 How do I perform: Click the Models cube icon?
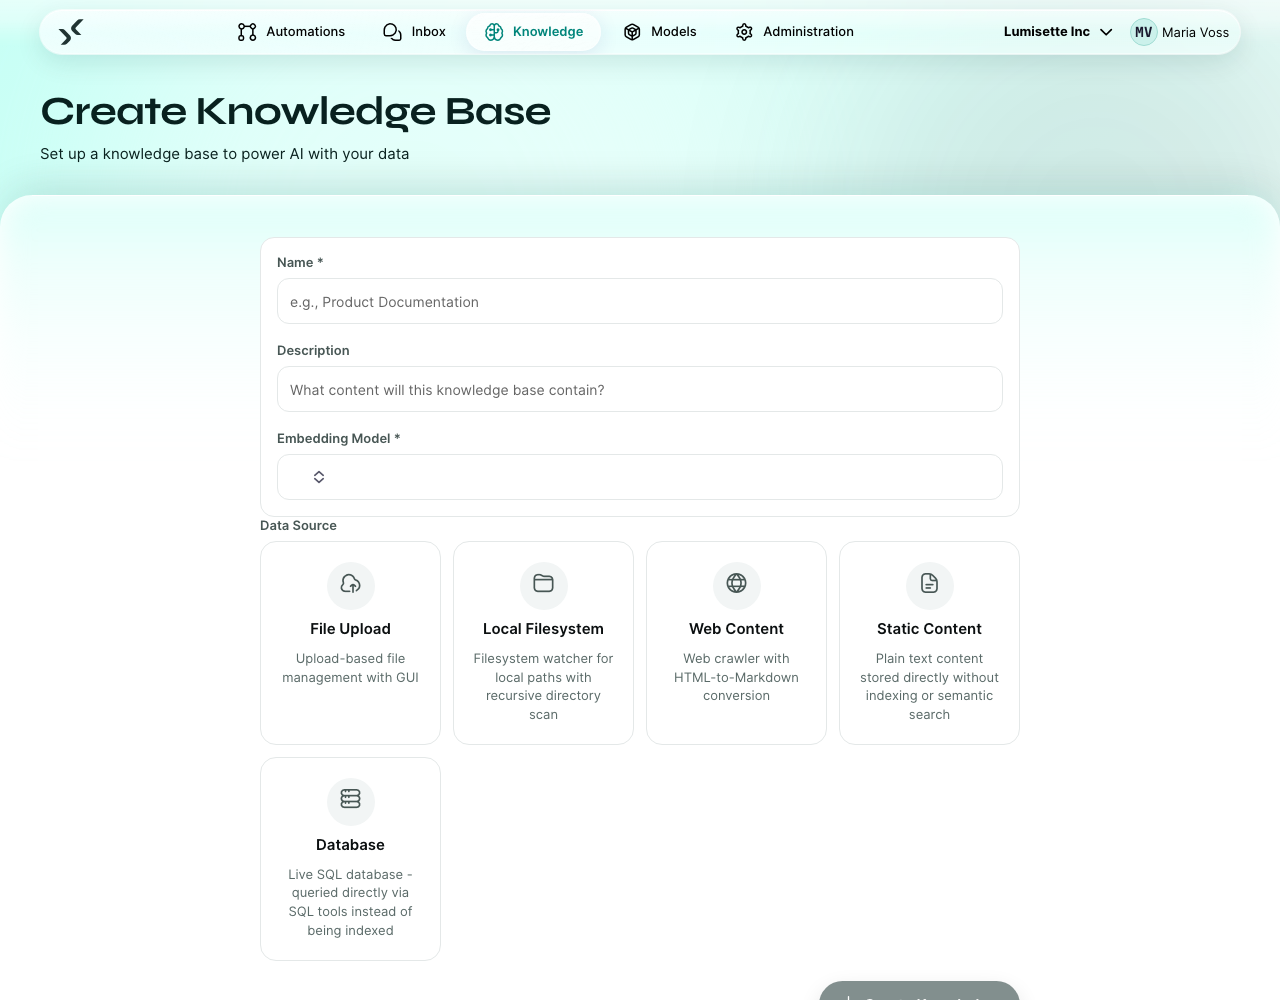tap(632, 32)
